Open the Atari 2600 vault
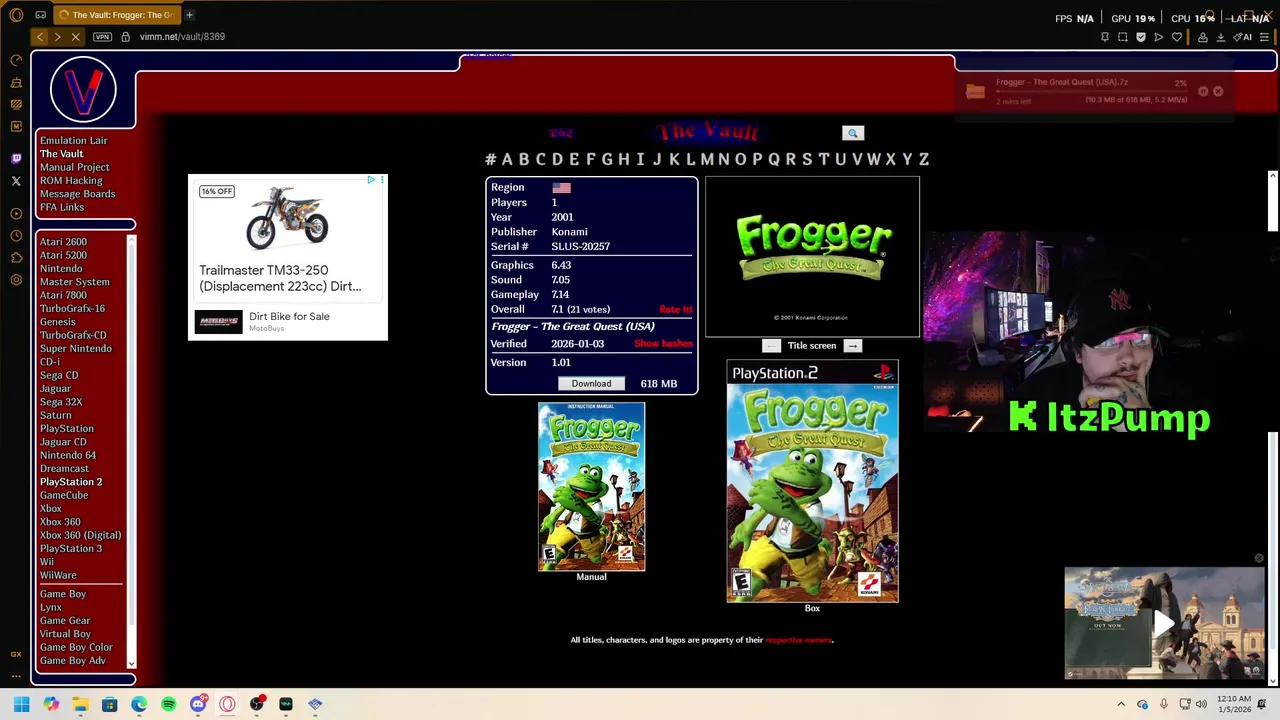 [63, 242]
